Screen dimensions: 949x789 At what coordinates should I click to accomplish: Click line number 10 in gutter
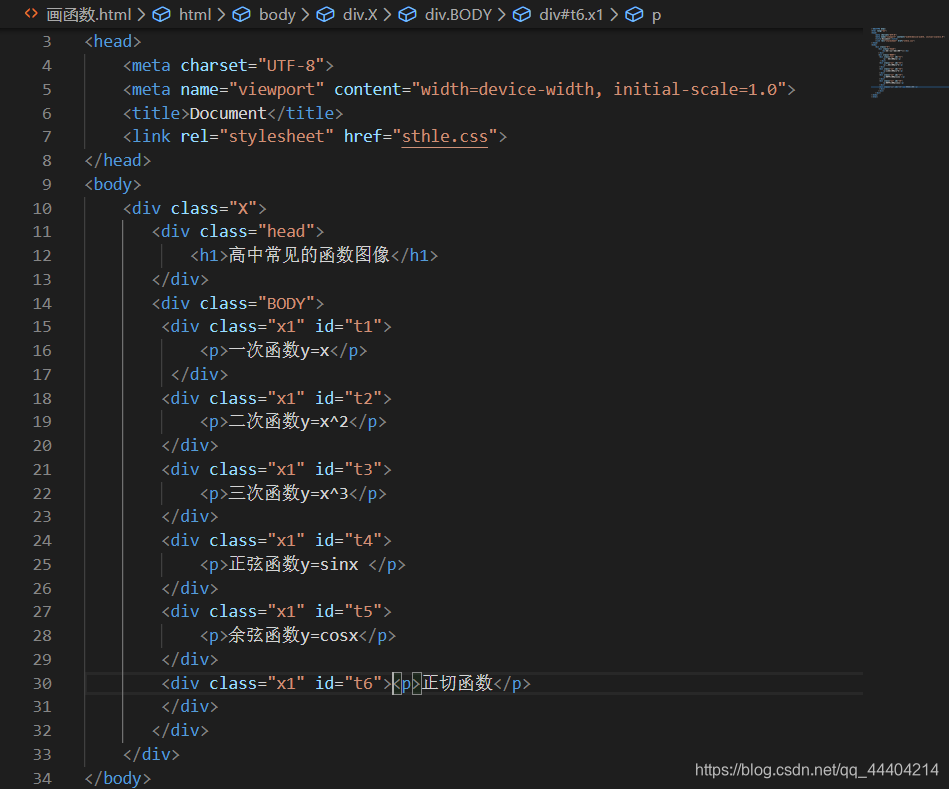coord(42,209)
